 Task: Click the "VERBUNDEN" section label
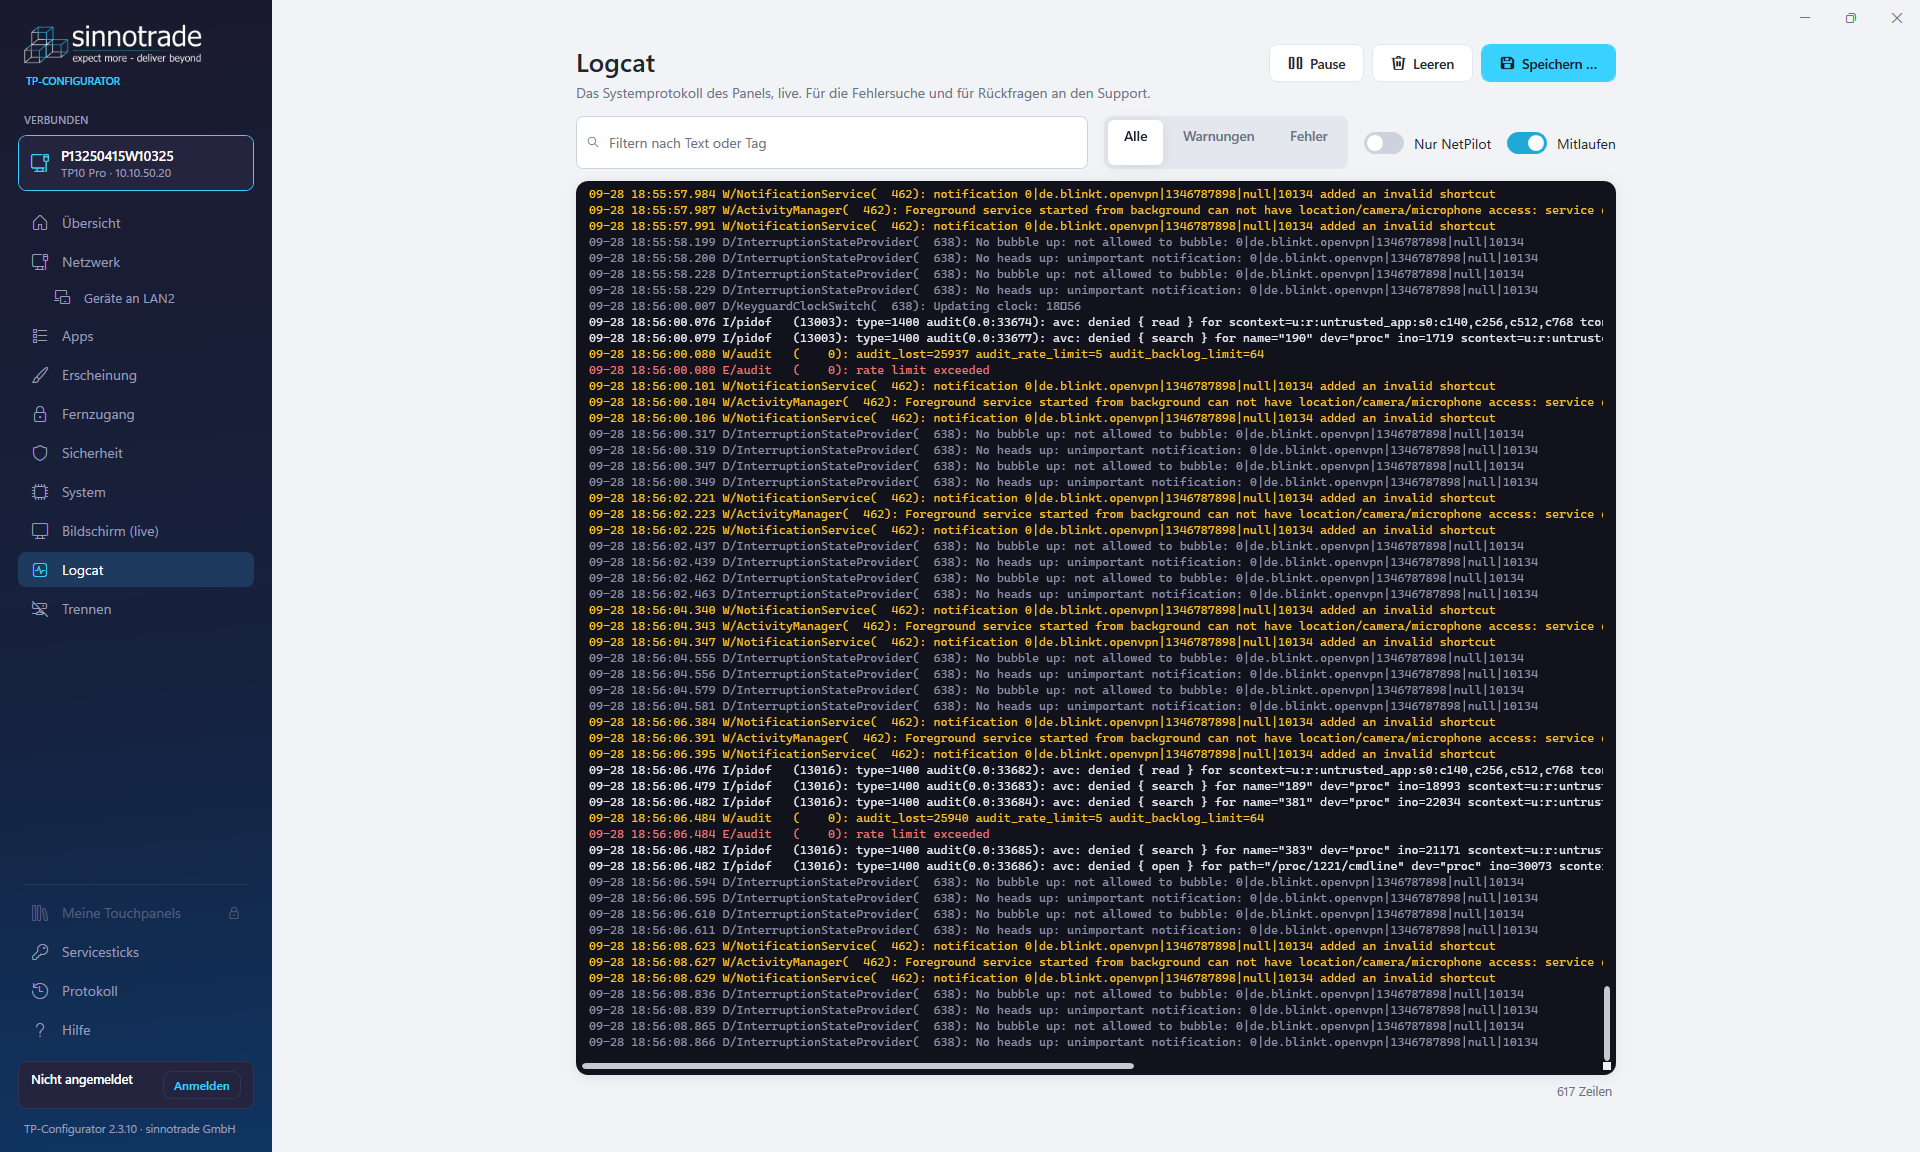tap(56, 120)
